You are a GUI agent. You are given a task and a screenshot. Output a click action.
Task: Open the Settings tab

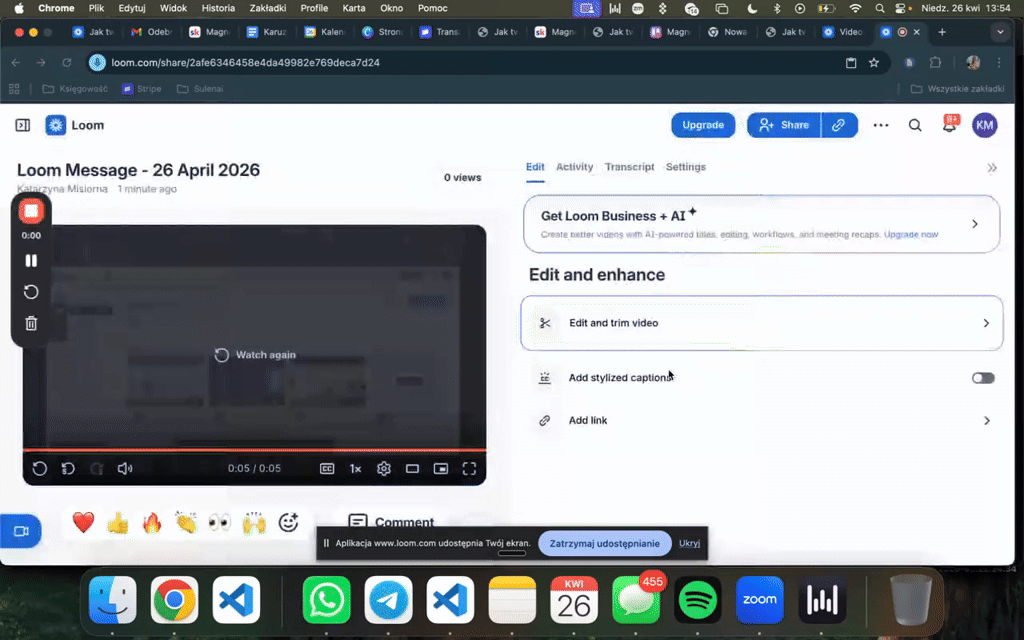click(686, 167)
